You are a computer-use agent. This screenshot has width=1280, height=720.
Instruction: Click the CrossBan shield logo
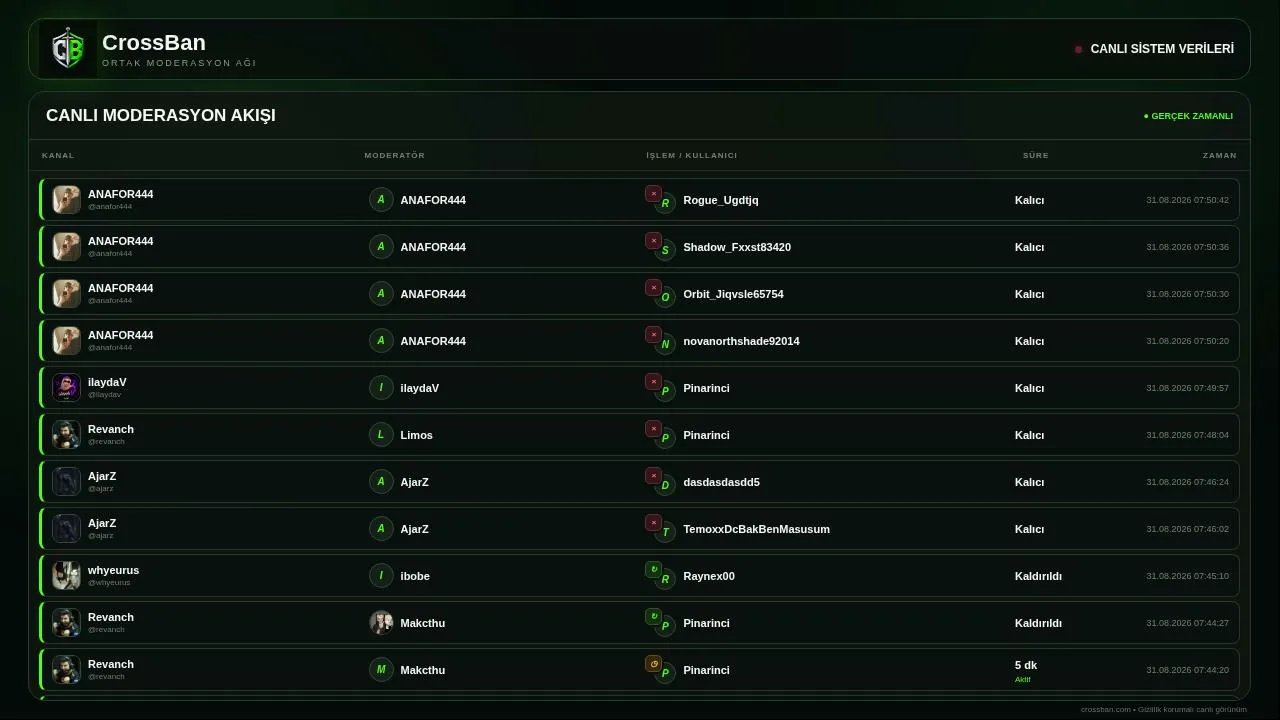(68, 49)
